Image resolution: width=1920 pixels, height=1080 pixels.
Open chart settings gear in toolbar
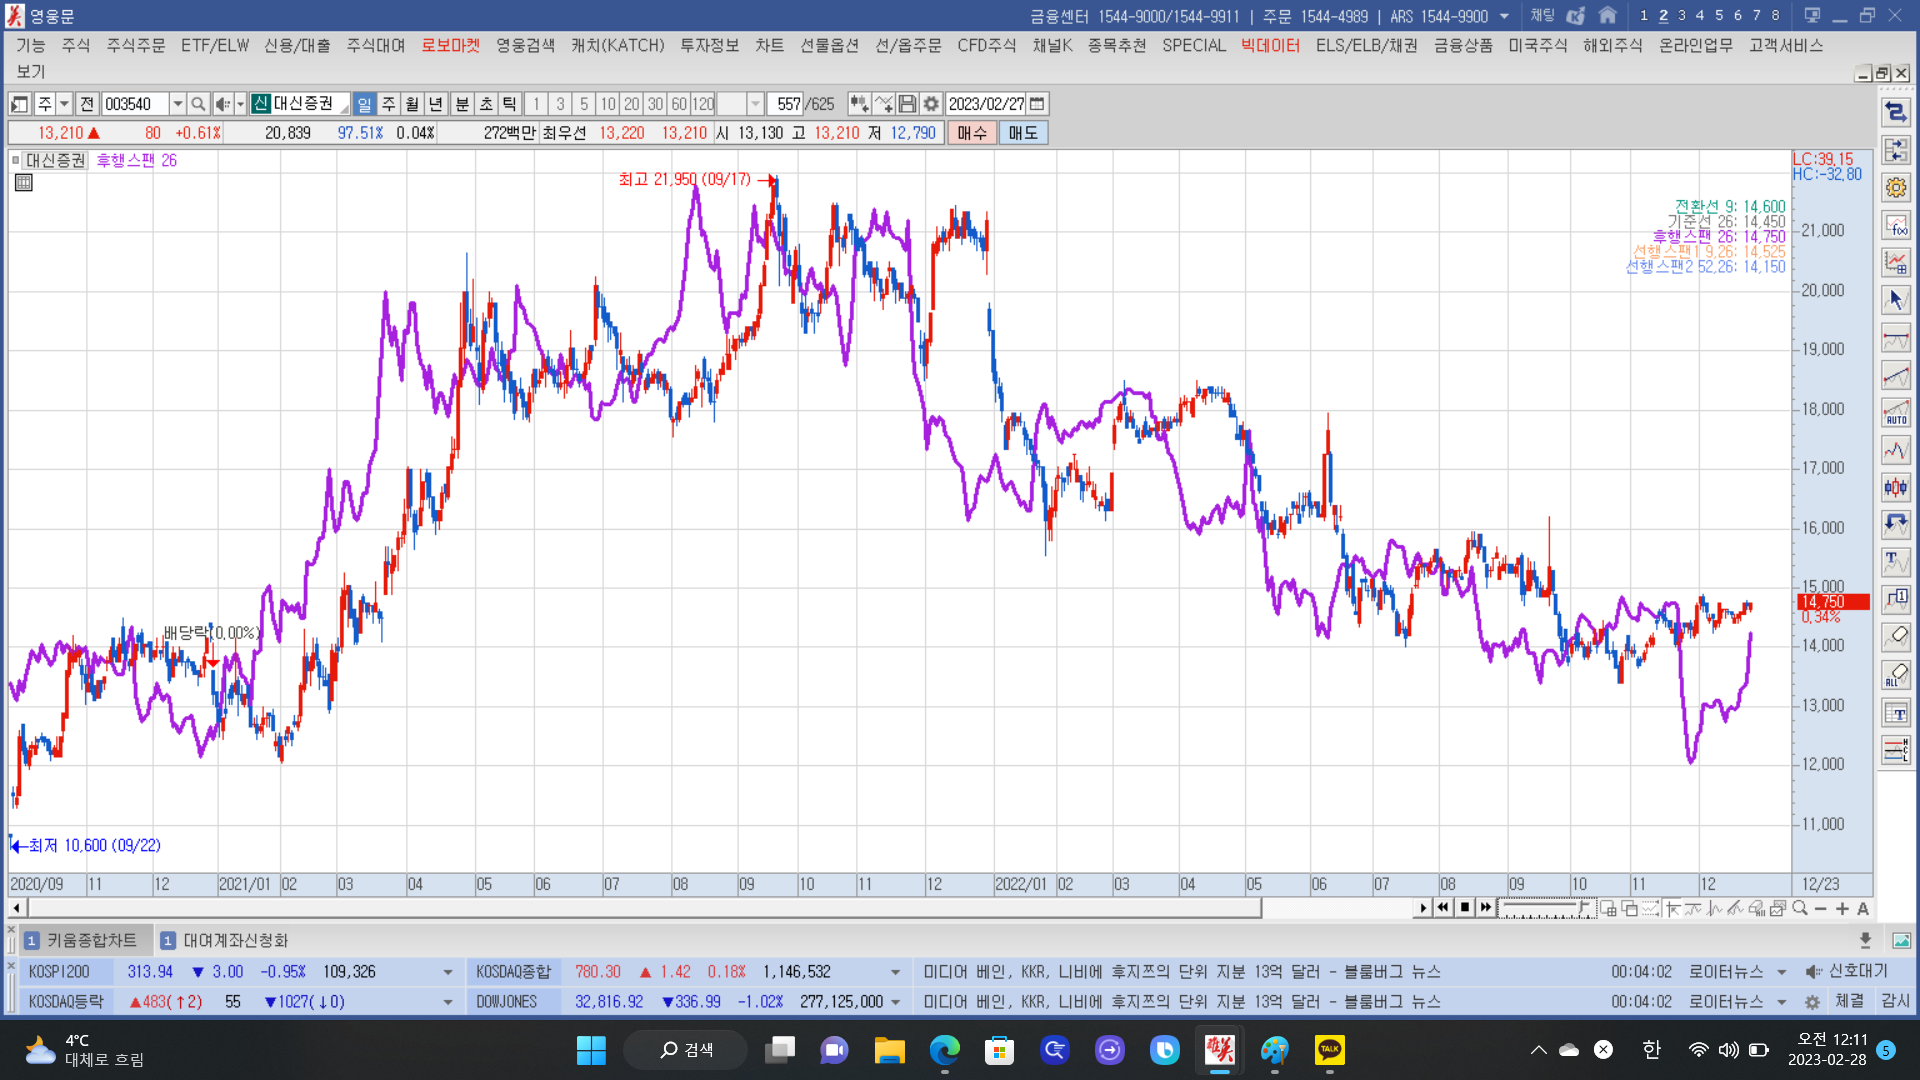click(931, 104)
